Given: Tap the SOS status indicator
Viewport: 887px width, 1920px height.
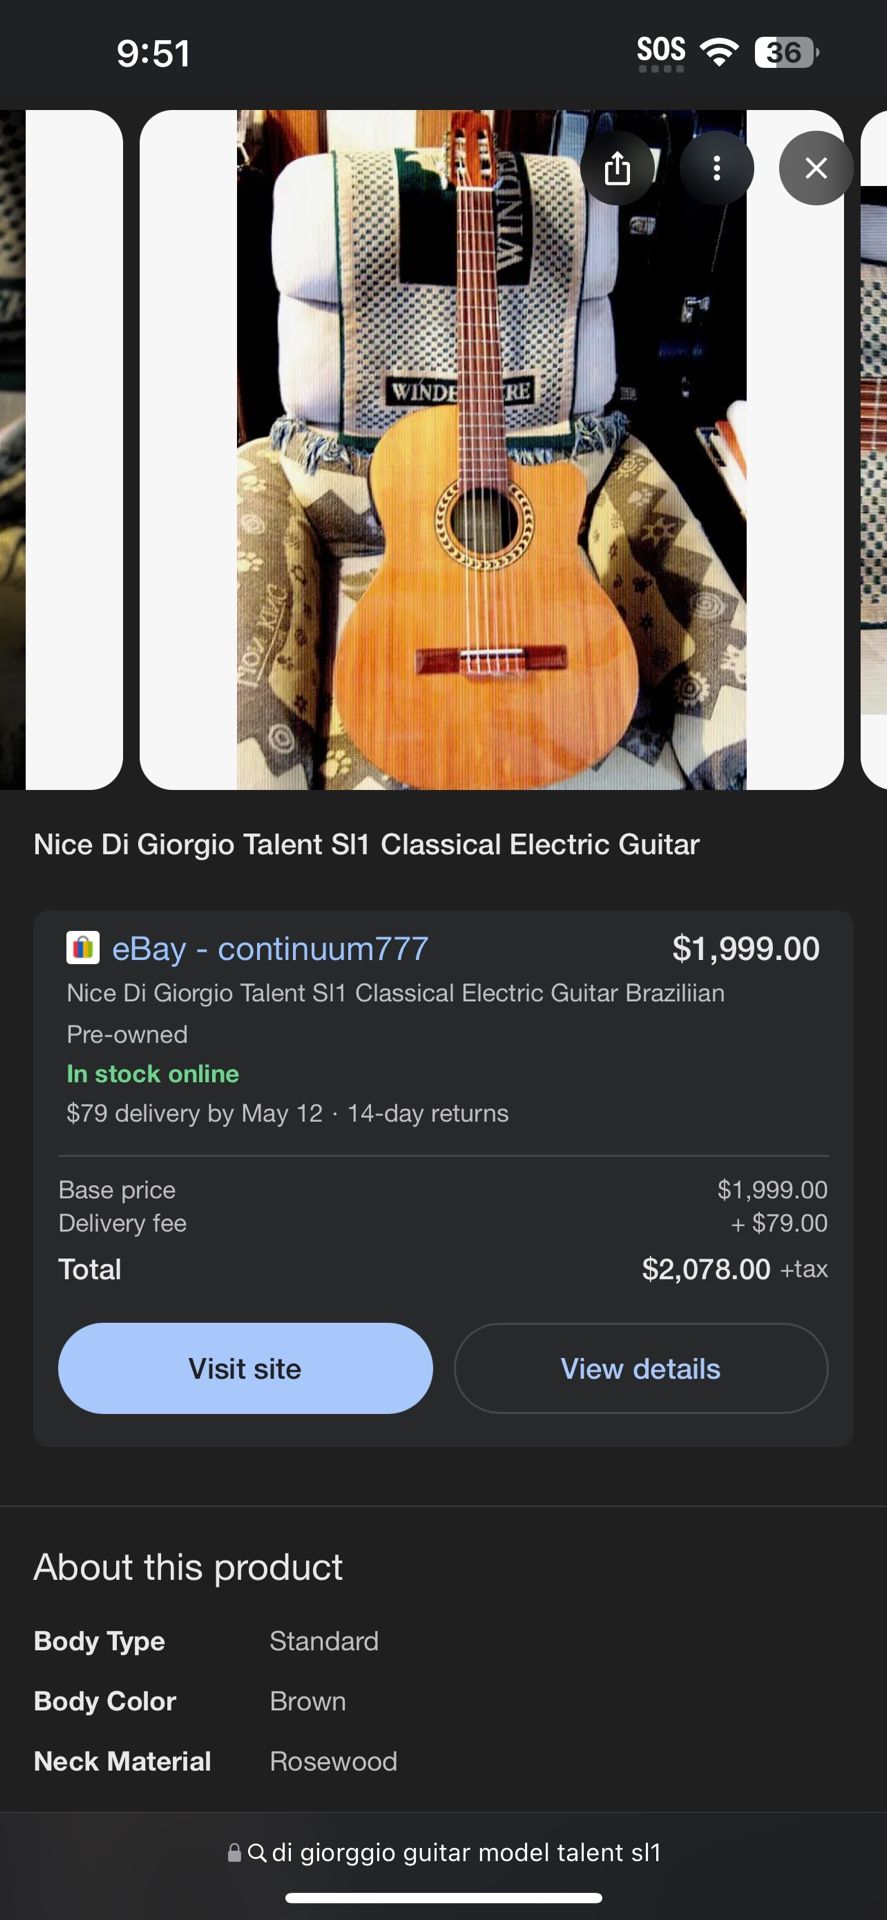Looking at the screenshot, I should [x=661, y=52].
